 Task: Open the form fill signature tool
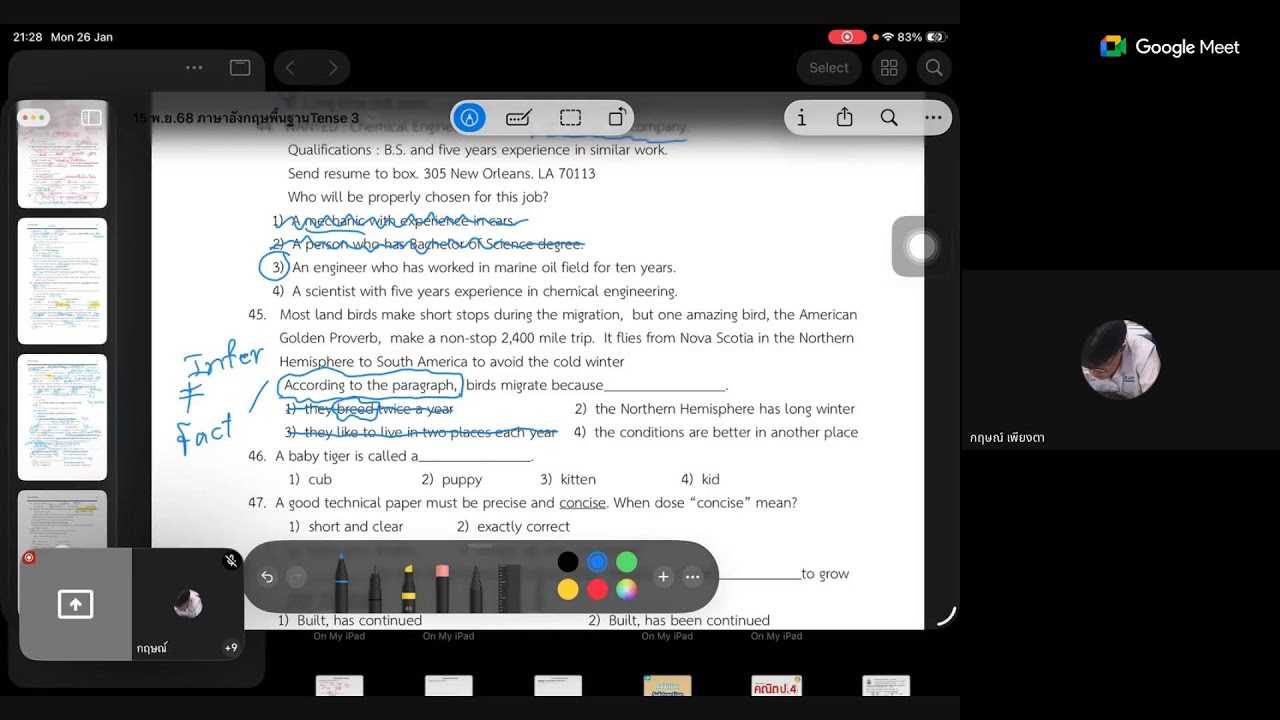(519, 118)
